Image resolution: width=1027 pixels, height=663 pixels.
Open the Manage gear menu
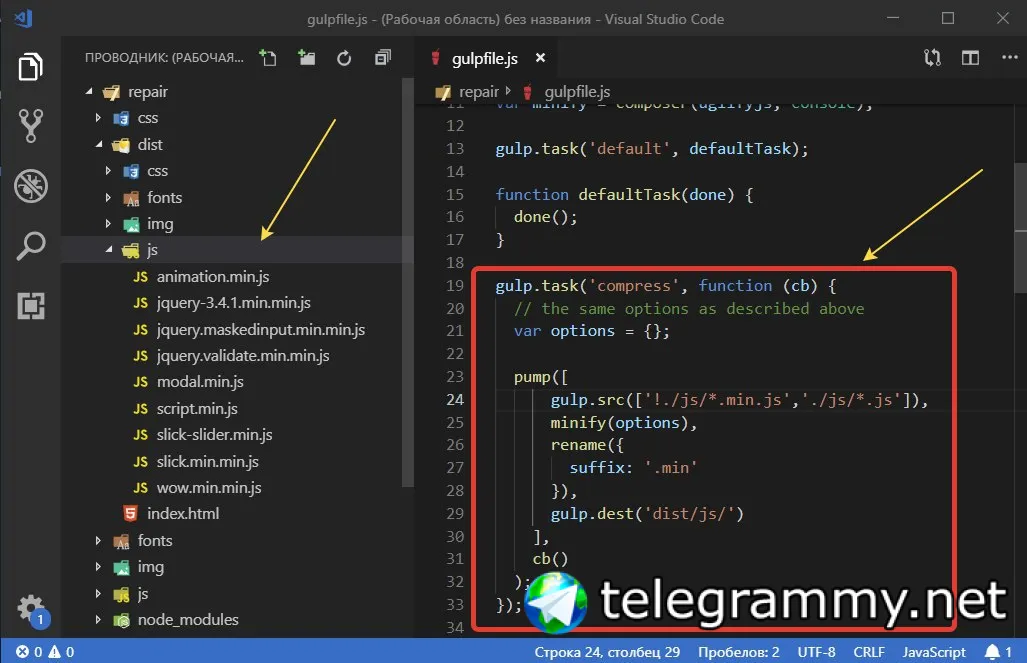30,608
